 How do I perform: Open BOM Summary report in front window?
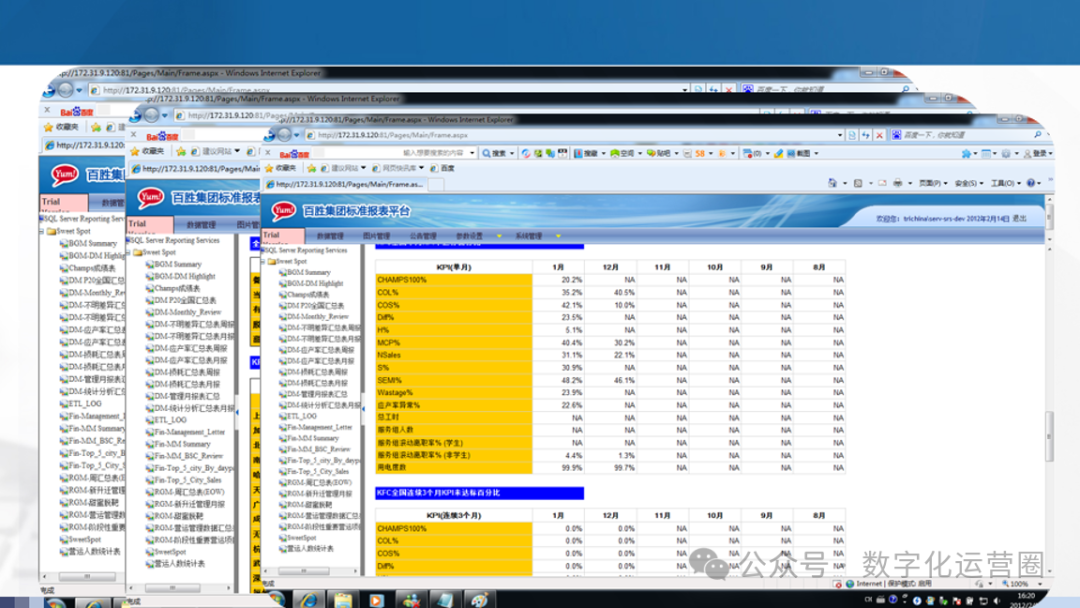[309, 272]
